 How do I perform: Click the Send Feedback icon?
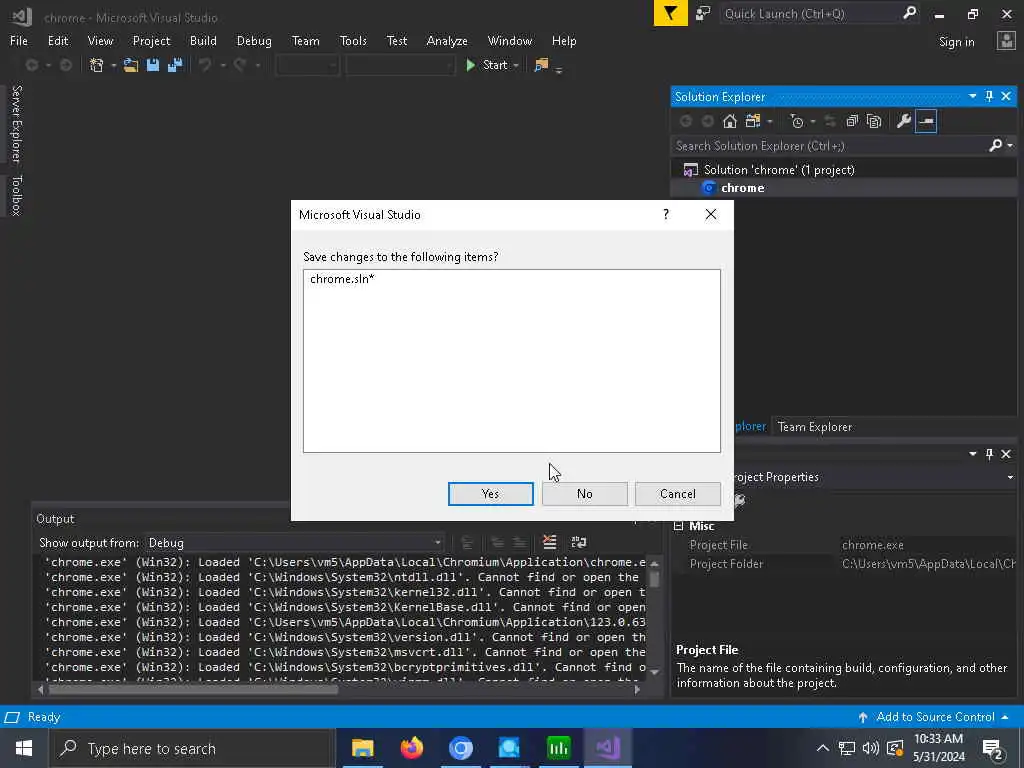[703, 13]
